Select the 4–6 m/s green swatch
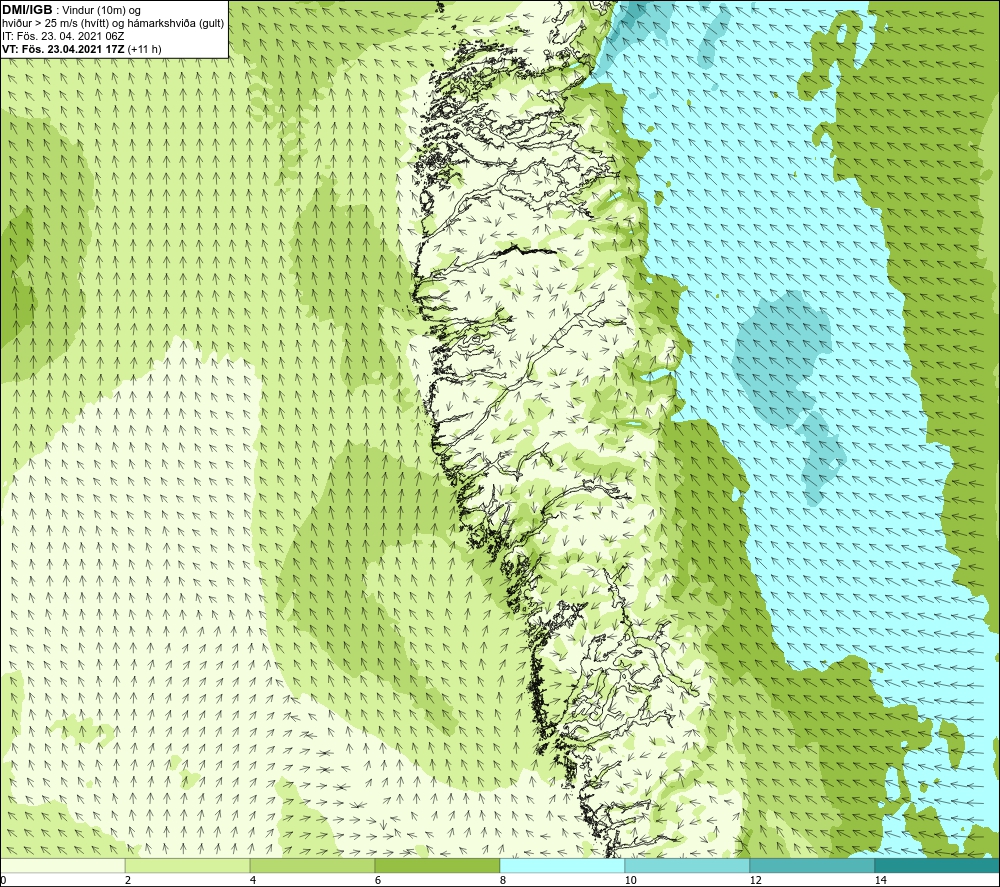The image size is (1000, 887). pyautogui.click(x=312, y=866)
